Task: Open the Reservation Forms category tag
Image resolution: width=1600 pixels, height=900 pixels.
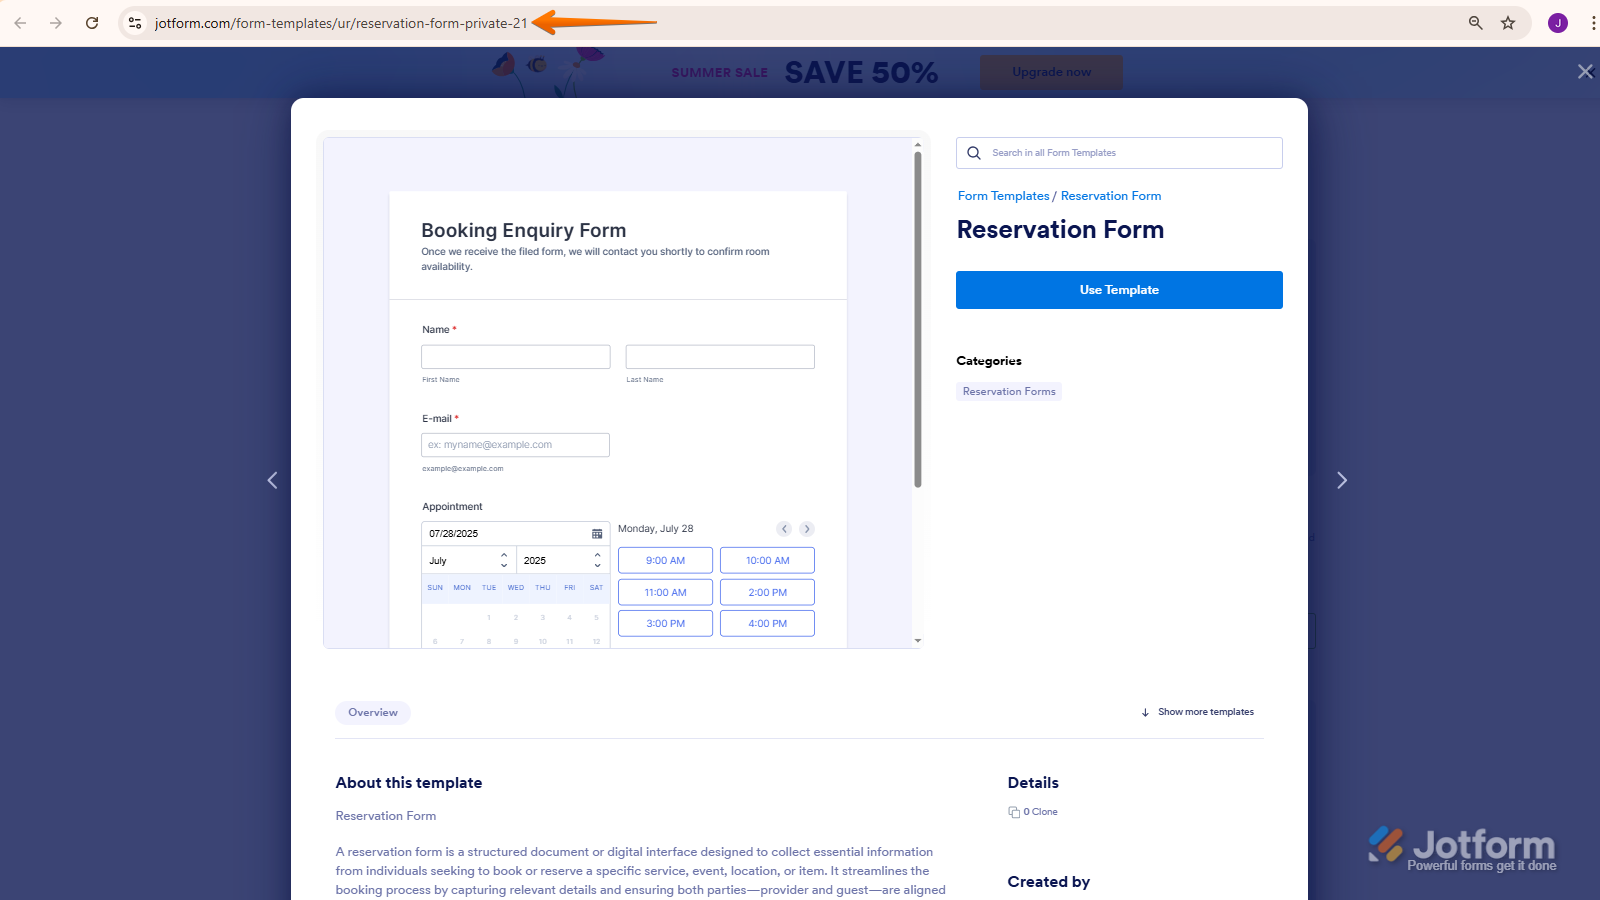Action: click(1009, 392)
